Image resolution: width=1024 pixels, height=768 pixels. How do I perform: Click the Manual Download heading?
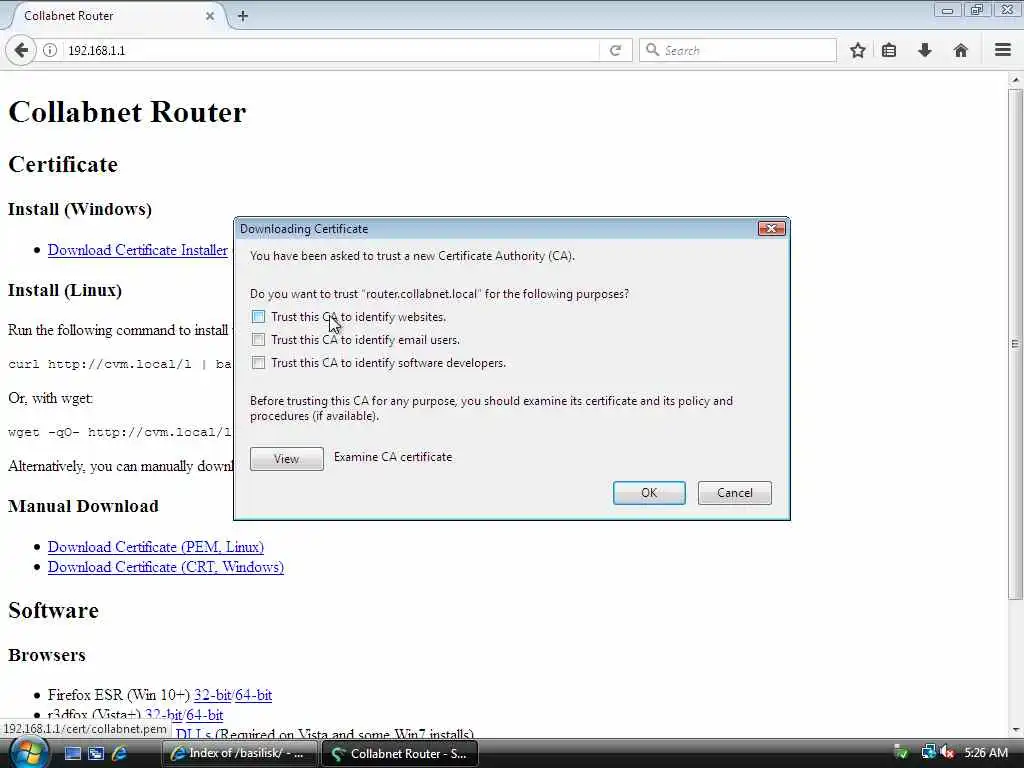coord(84,506)
